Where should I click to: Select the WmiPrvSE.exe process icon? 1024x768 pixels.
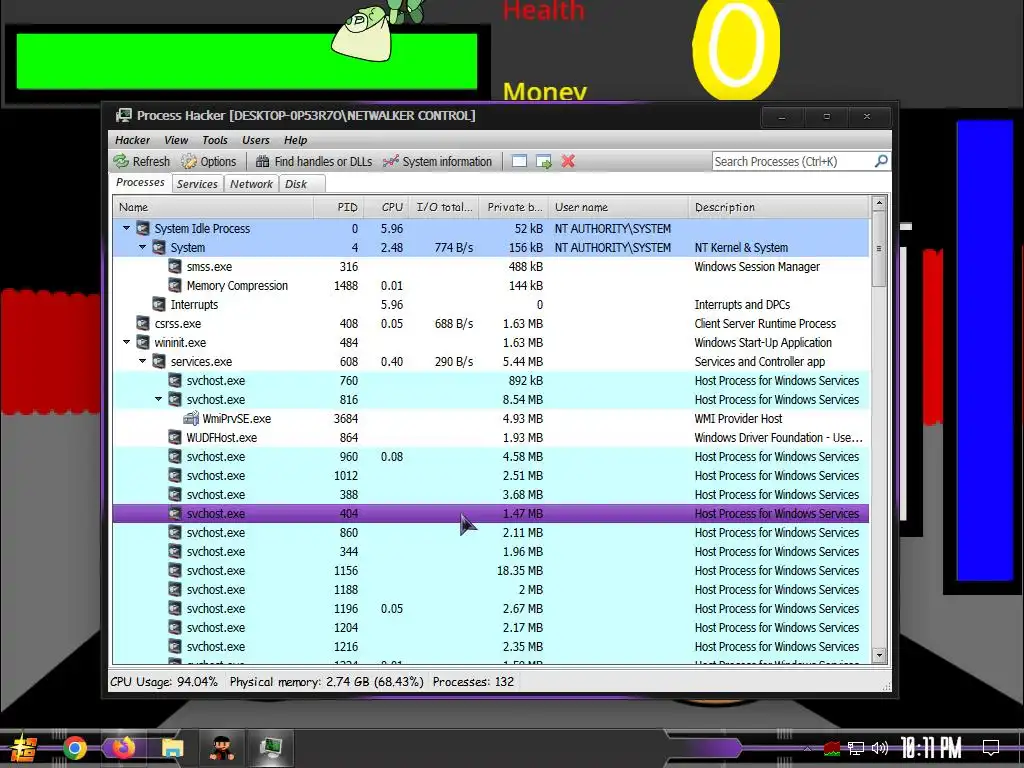pyautogui.click(x=191, y=419)
